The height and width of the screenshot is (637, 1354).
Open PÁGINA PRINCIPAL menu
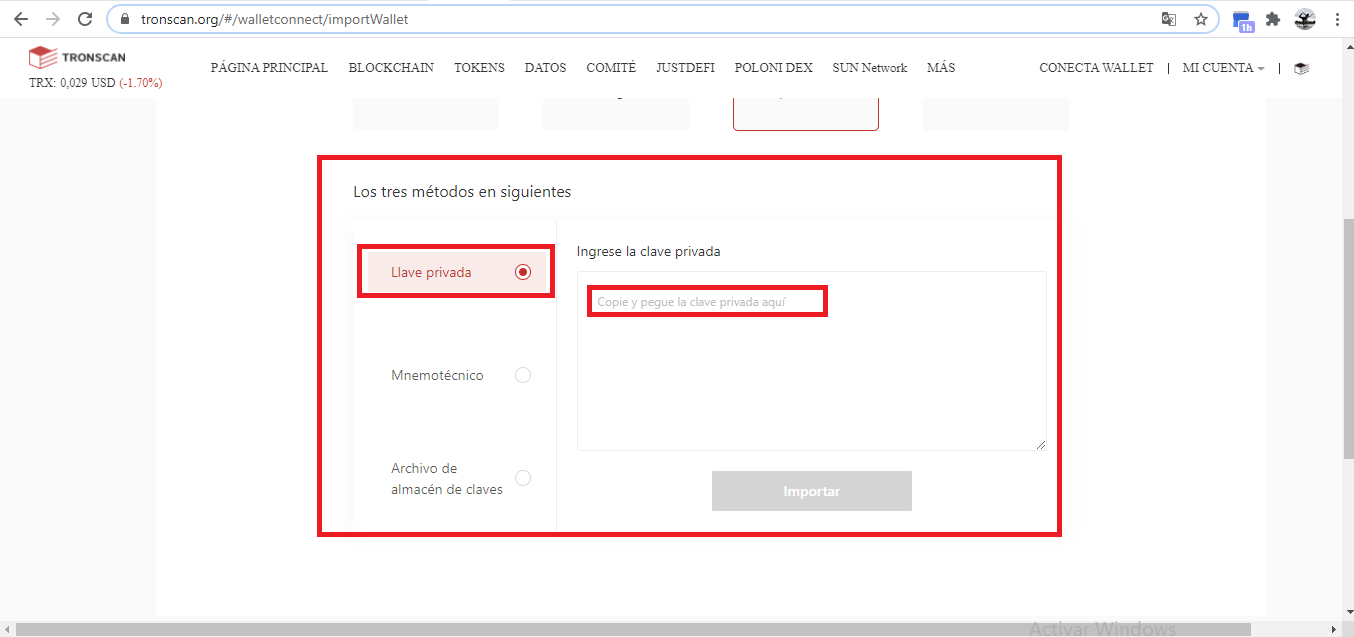point(269,68)
